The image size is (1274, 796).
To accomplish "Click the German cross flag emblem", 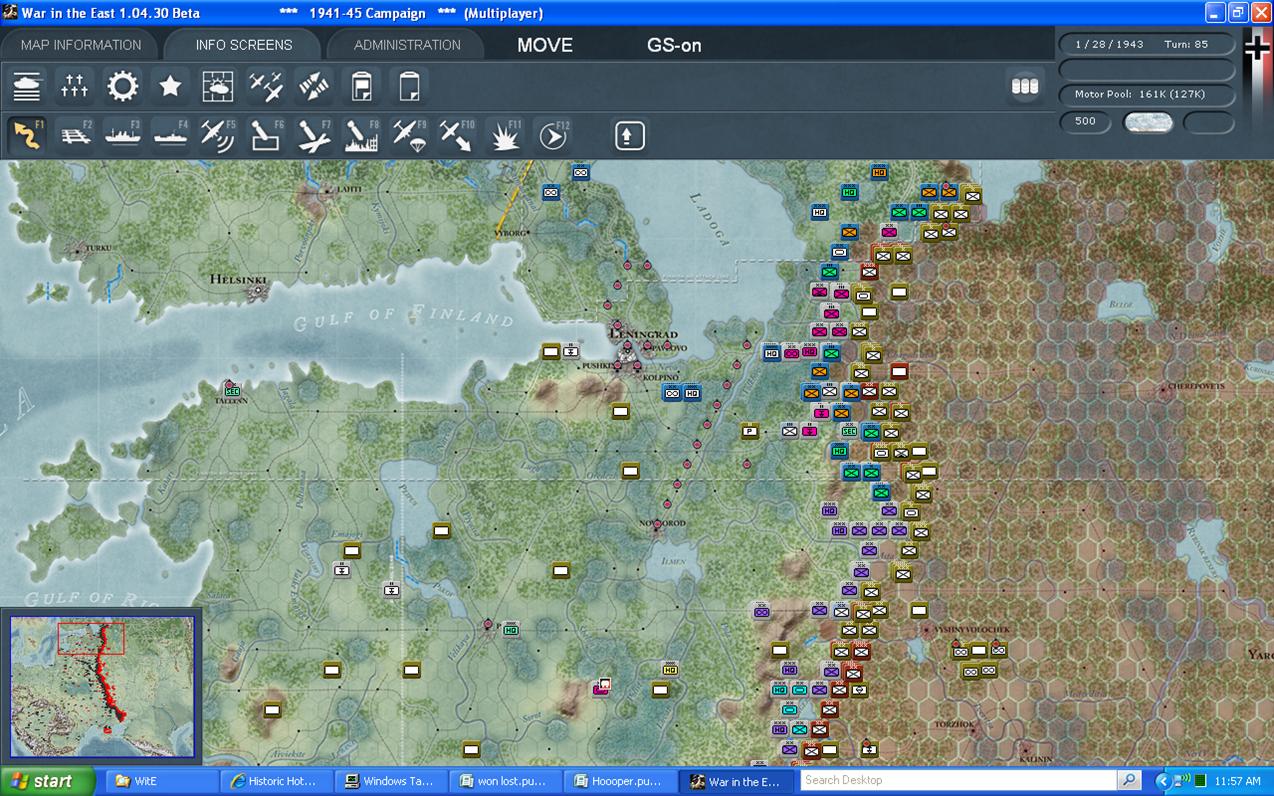I will pyautogui.click(x=1257, y=50).
